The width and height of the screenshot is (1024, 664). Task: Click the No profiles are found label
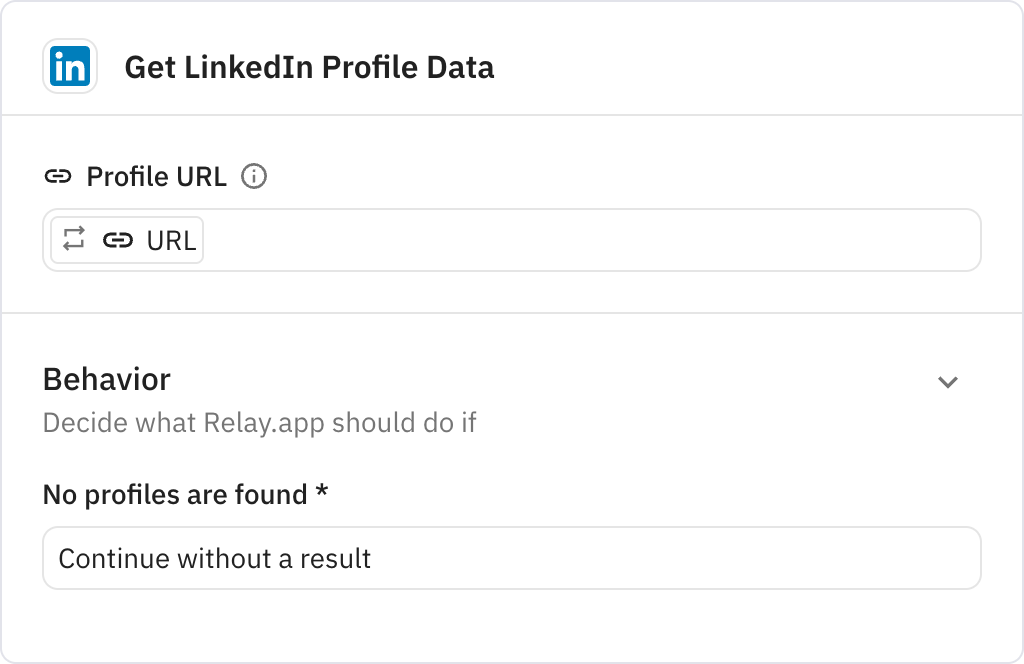[186, 494]
